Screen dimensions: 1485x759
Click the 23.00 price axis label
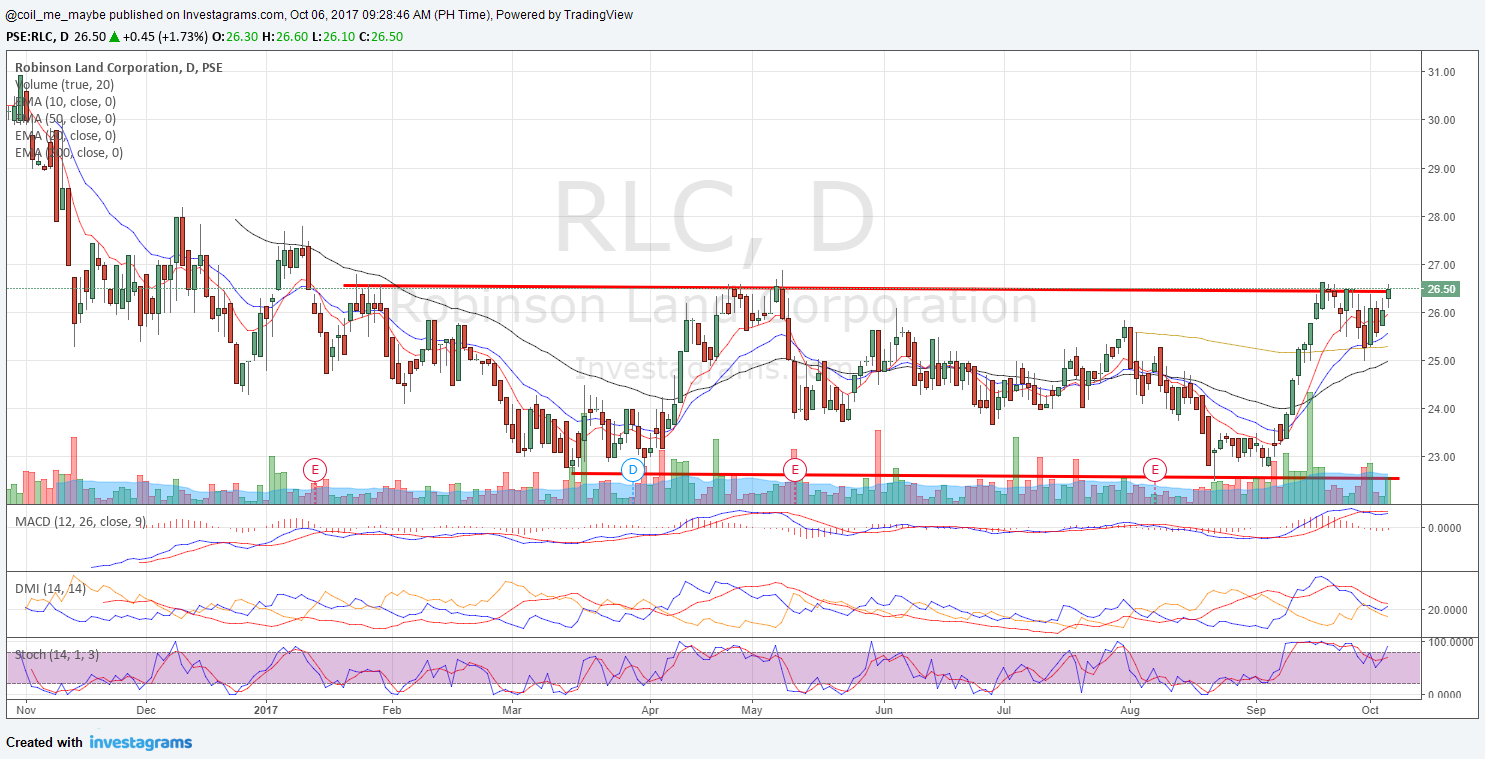click(1441, 457)
